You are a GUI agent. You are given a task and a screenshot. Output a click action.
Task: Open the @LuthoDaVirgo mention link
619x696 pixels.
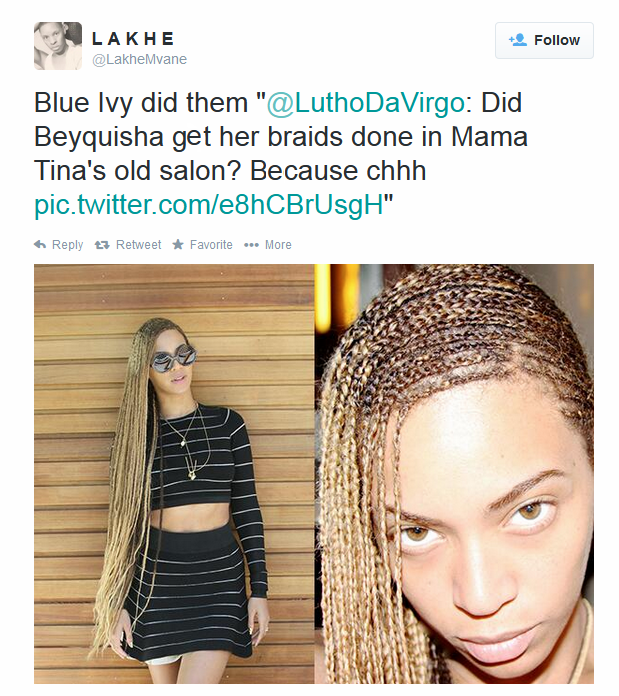[365, 103]
